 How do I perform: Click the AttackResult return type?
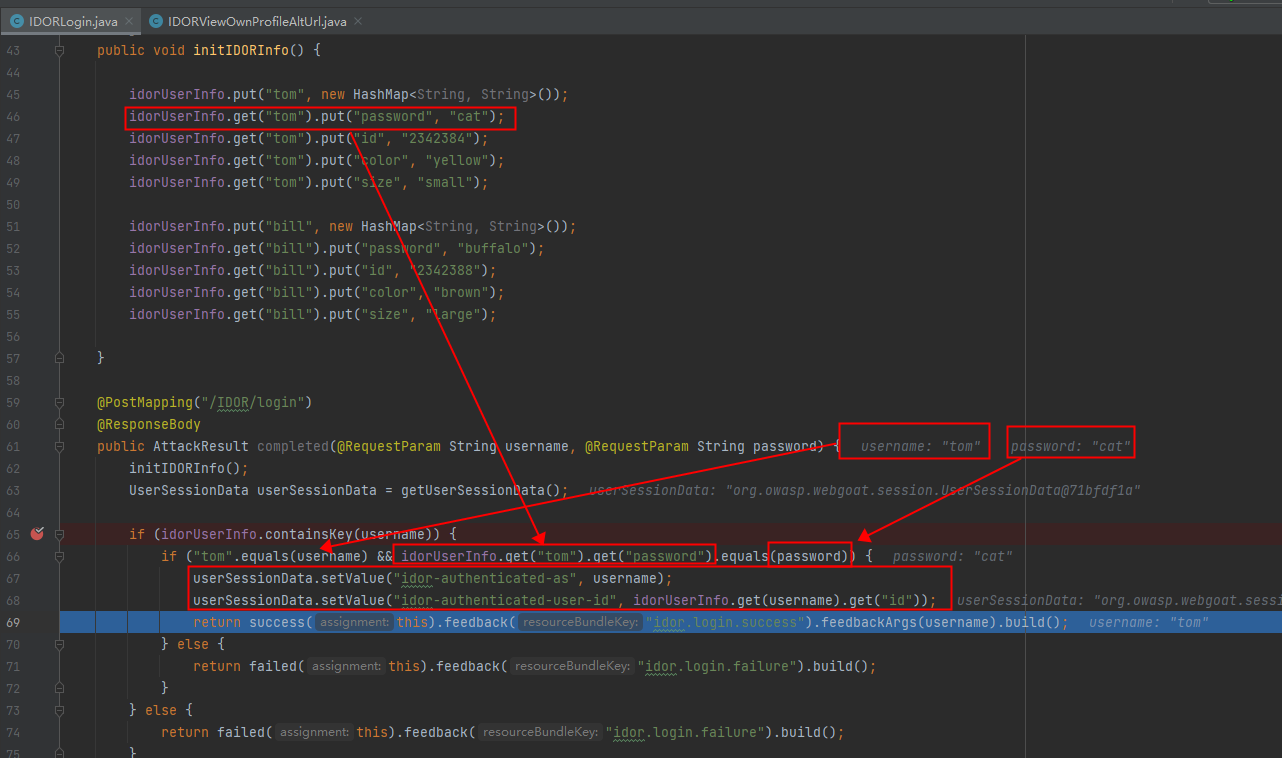[201, 446]
